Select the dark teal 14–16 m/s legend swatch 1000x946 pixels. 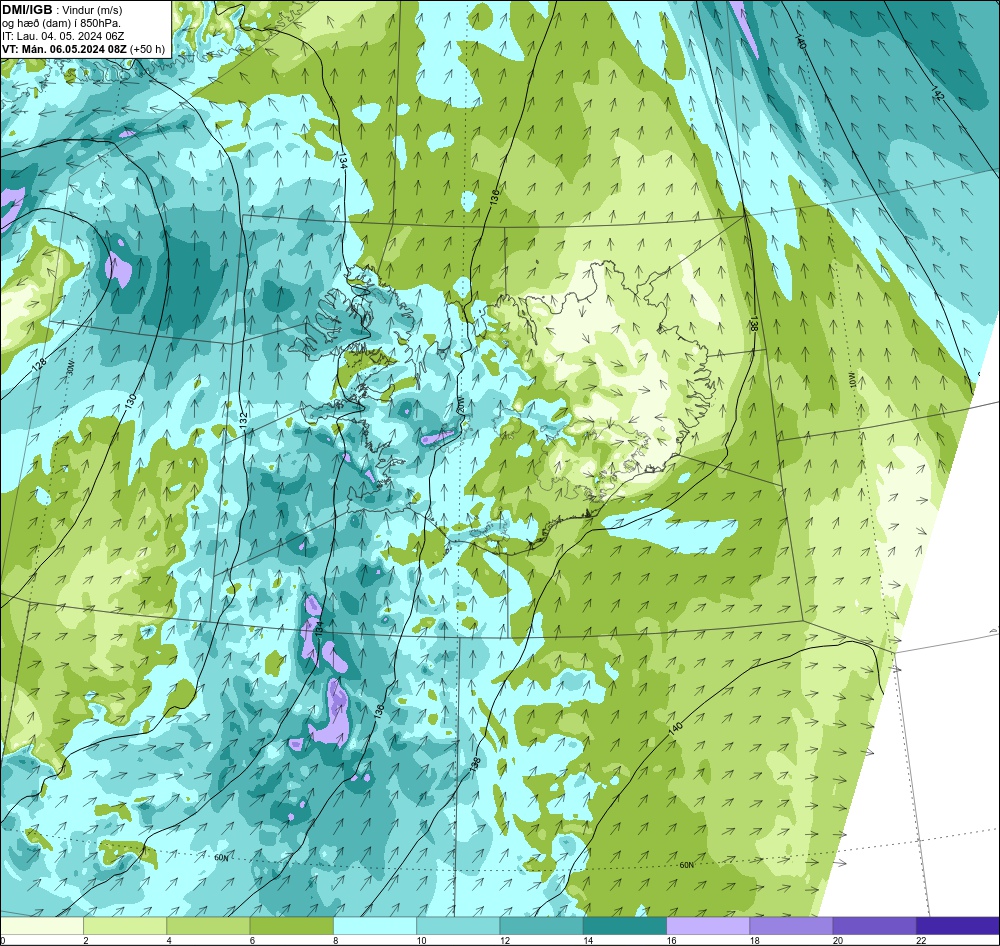624,925
